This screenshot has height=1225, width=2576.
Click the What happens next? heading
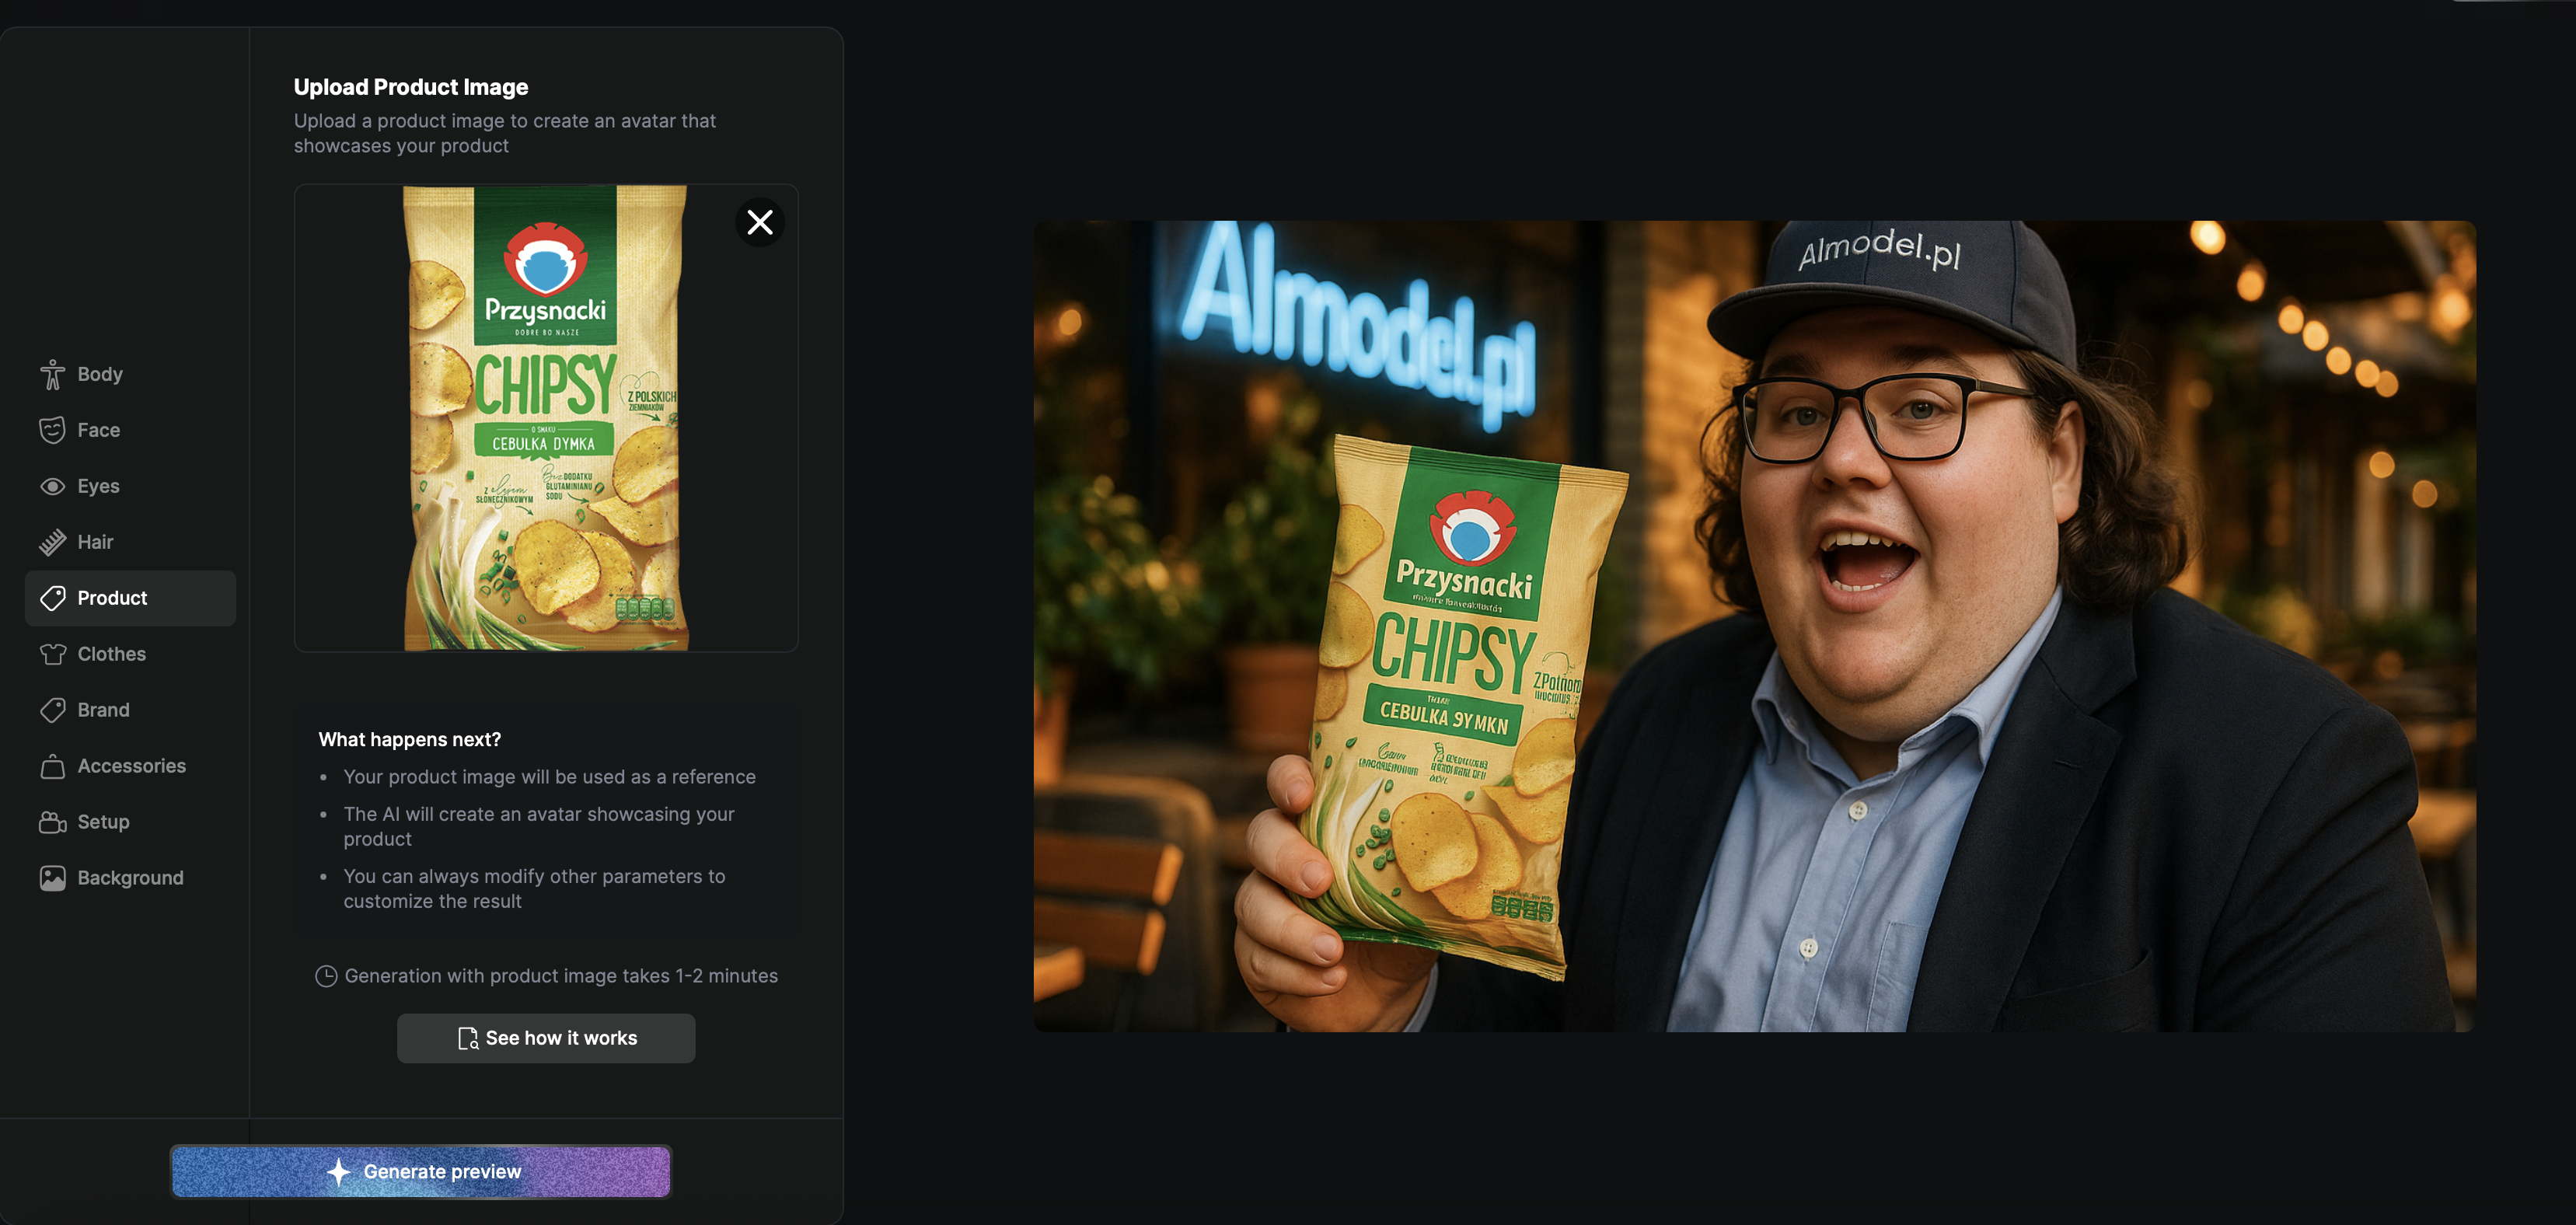pyautogui.click(x=410, y=739)
